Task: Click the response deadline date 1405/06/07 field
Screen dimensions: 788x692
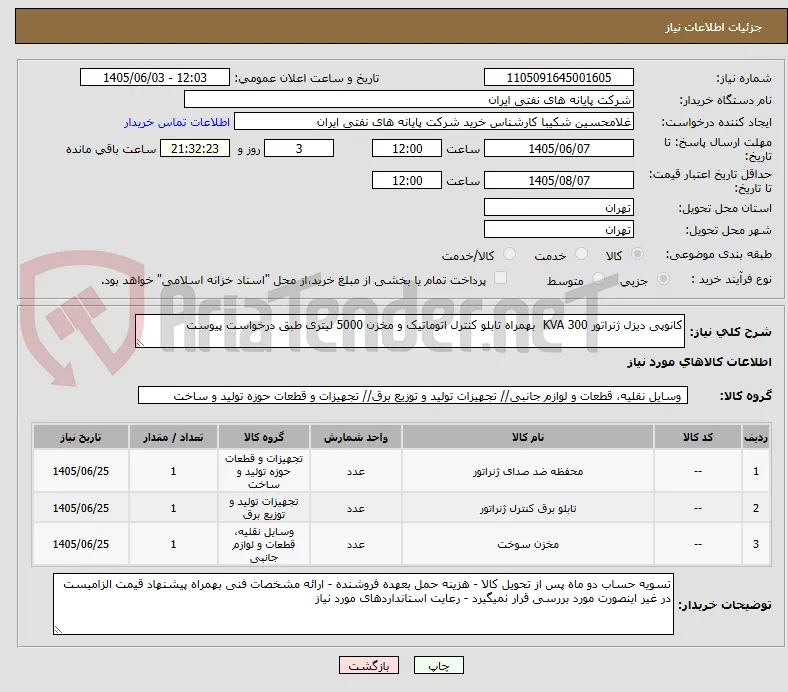Action: (559, 148)
